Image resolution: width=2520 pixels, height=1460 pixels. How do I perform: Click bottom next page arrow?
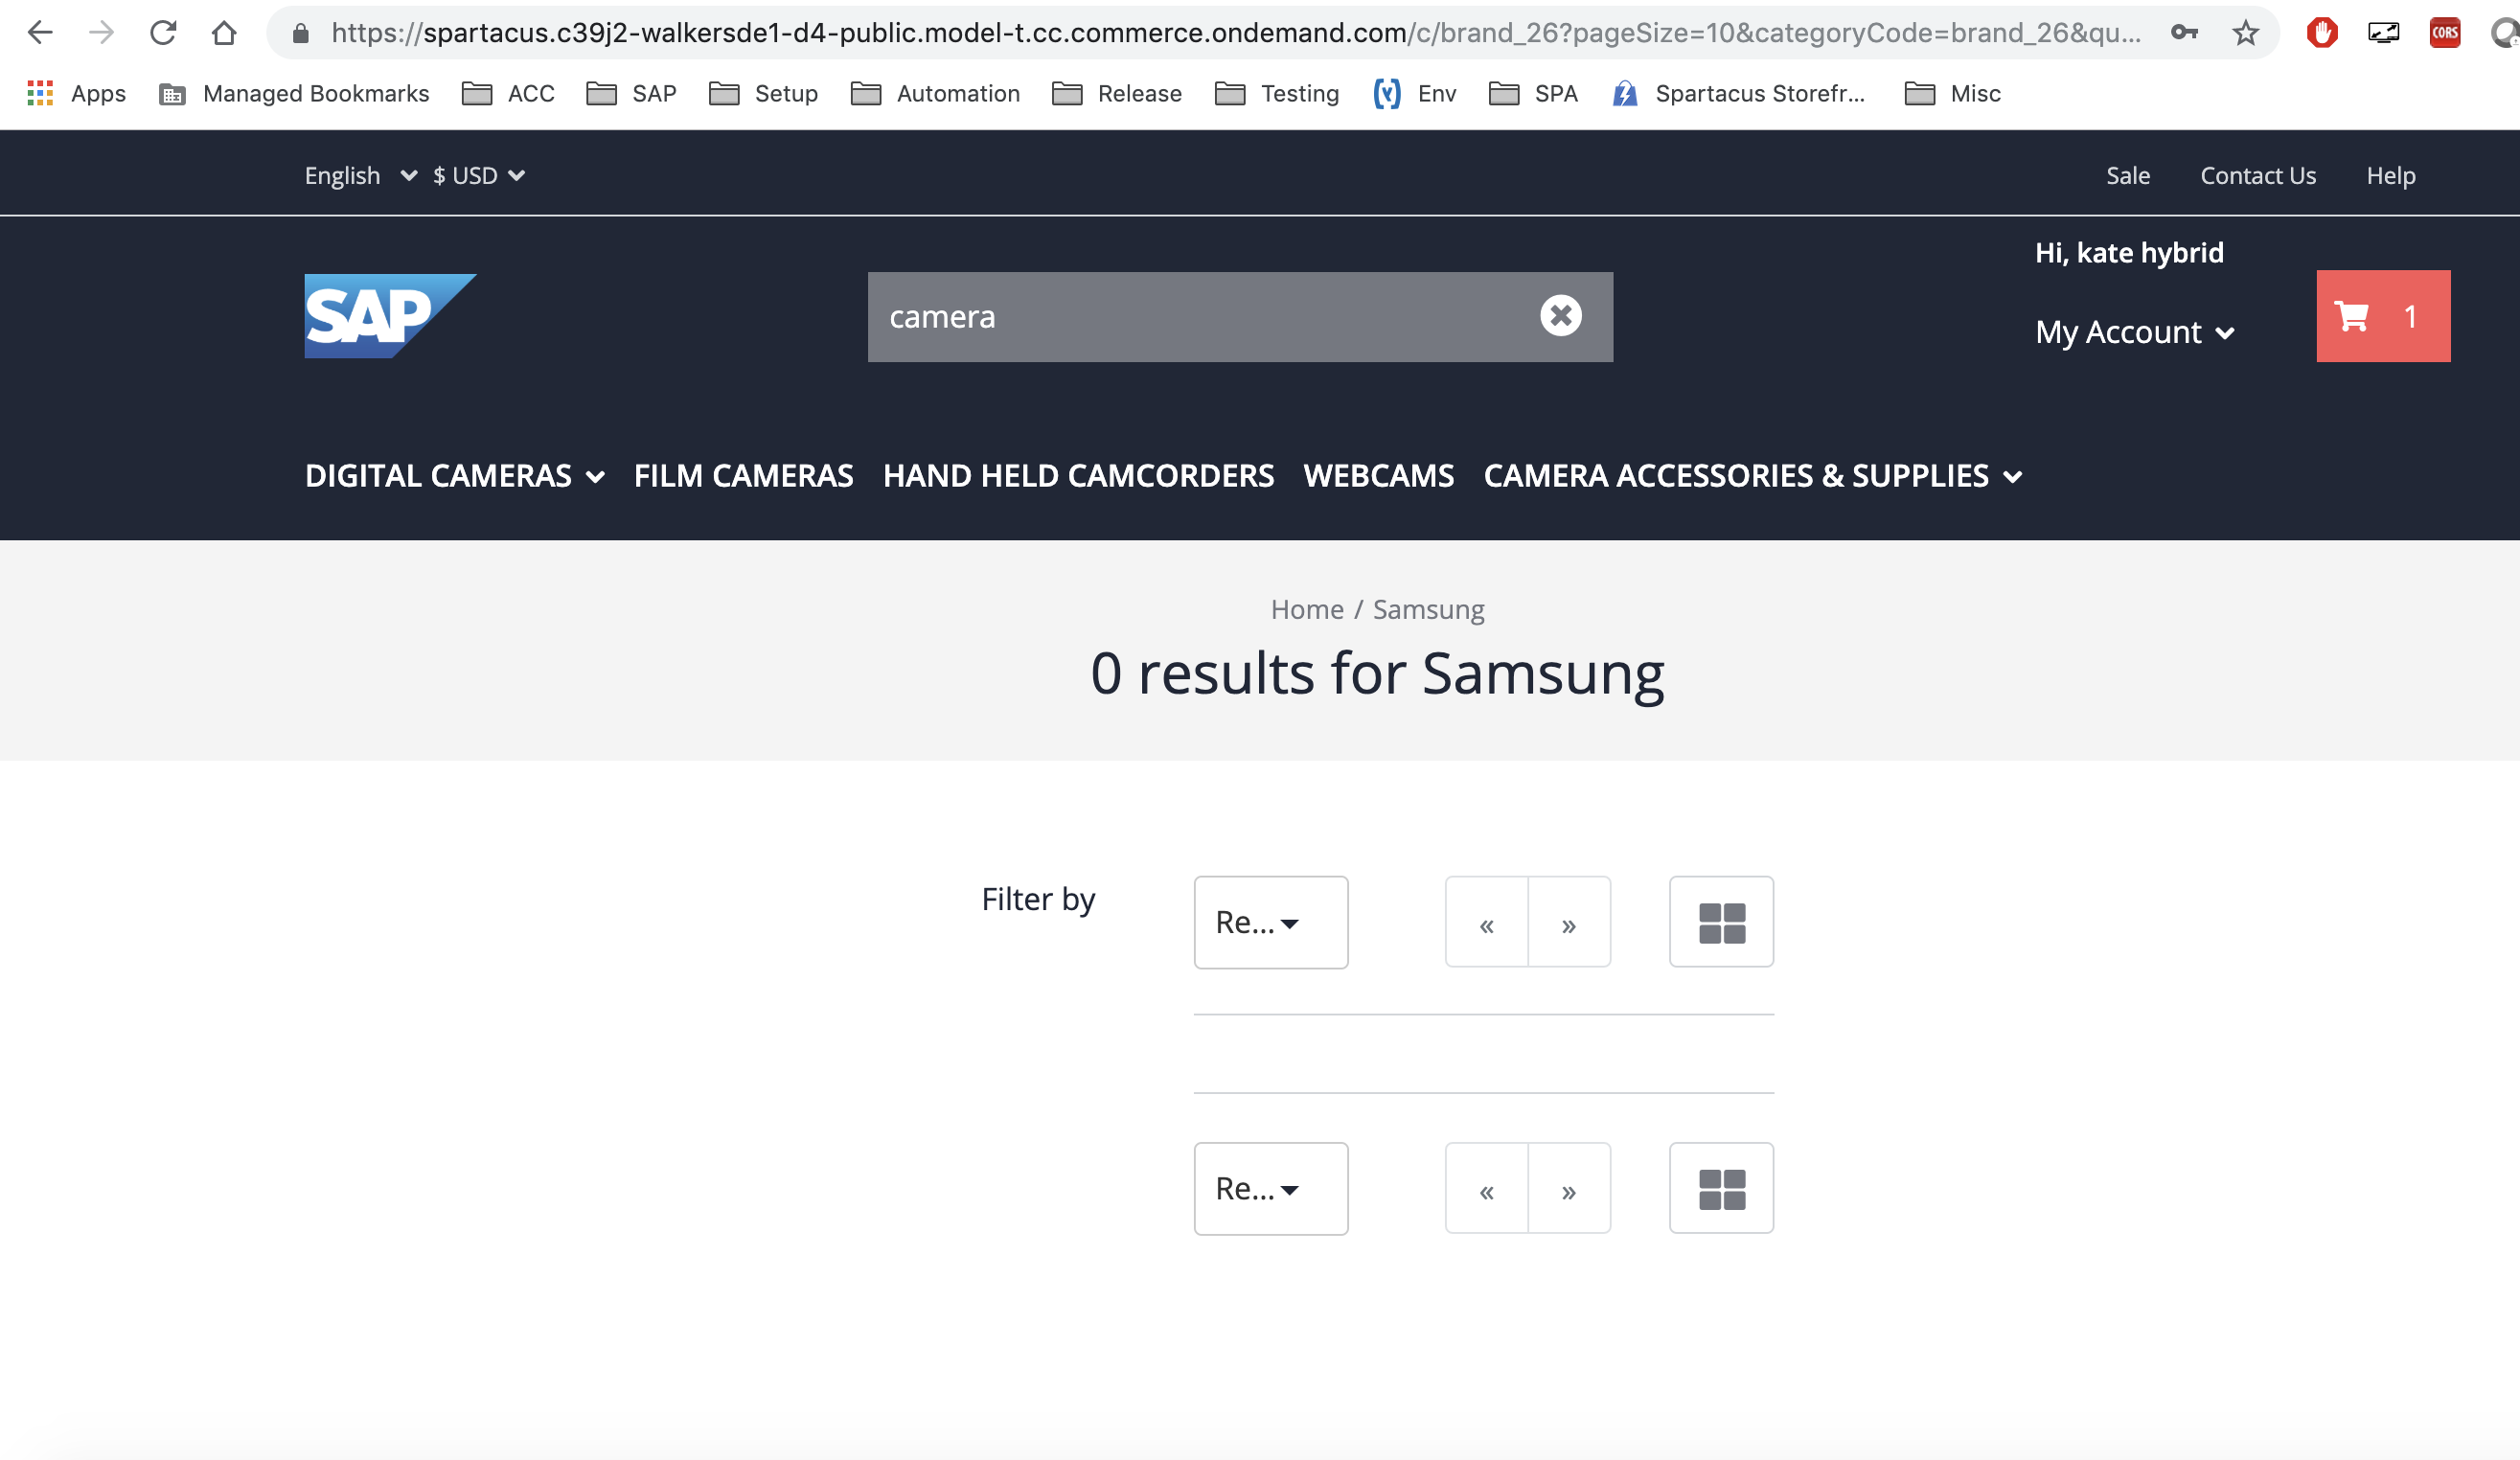coord(1569,1188)
